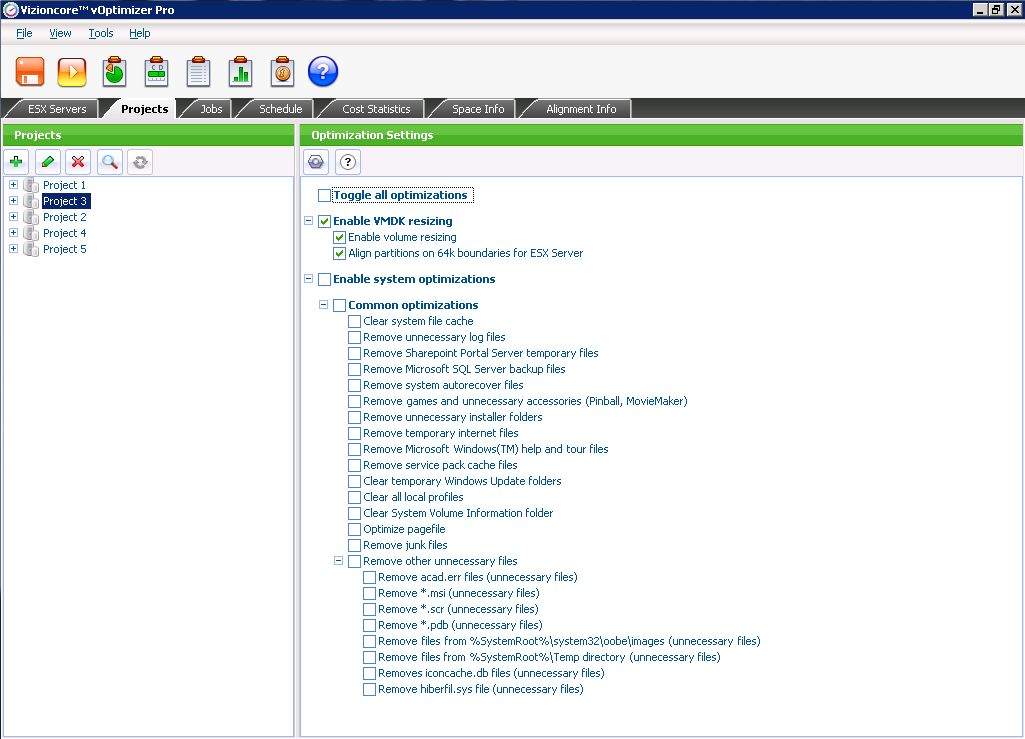Open the Tools menu
The width and height of the screenshot is (1025, 739).
click(x=101, y=33)
